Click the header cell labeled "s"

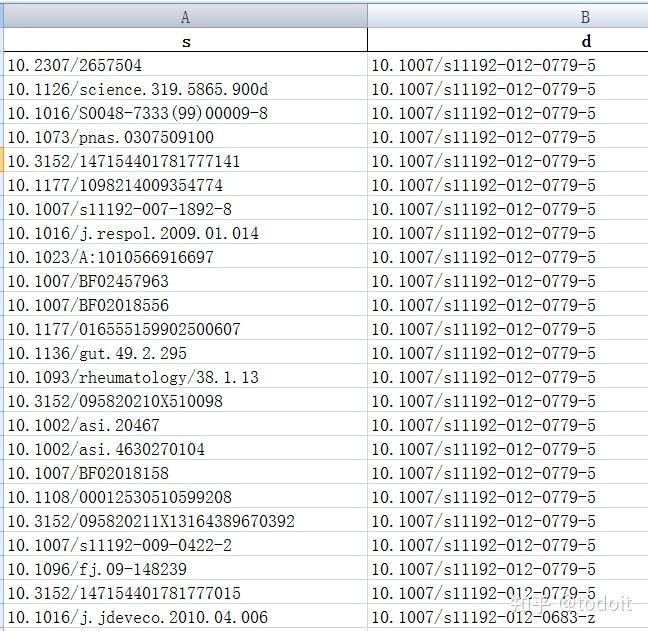tap(185, 40)
